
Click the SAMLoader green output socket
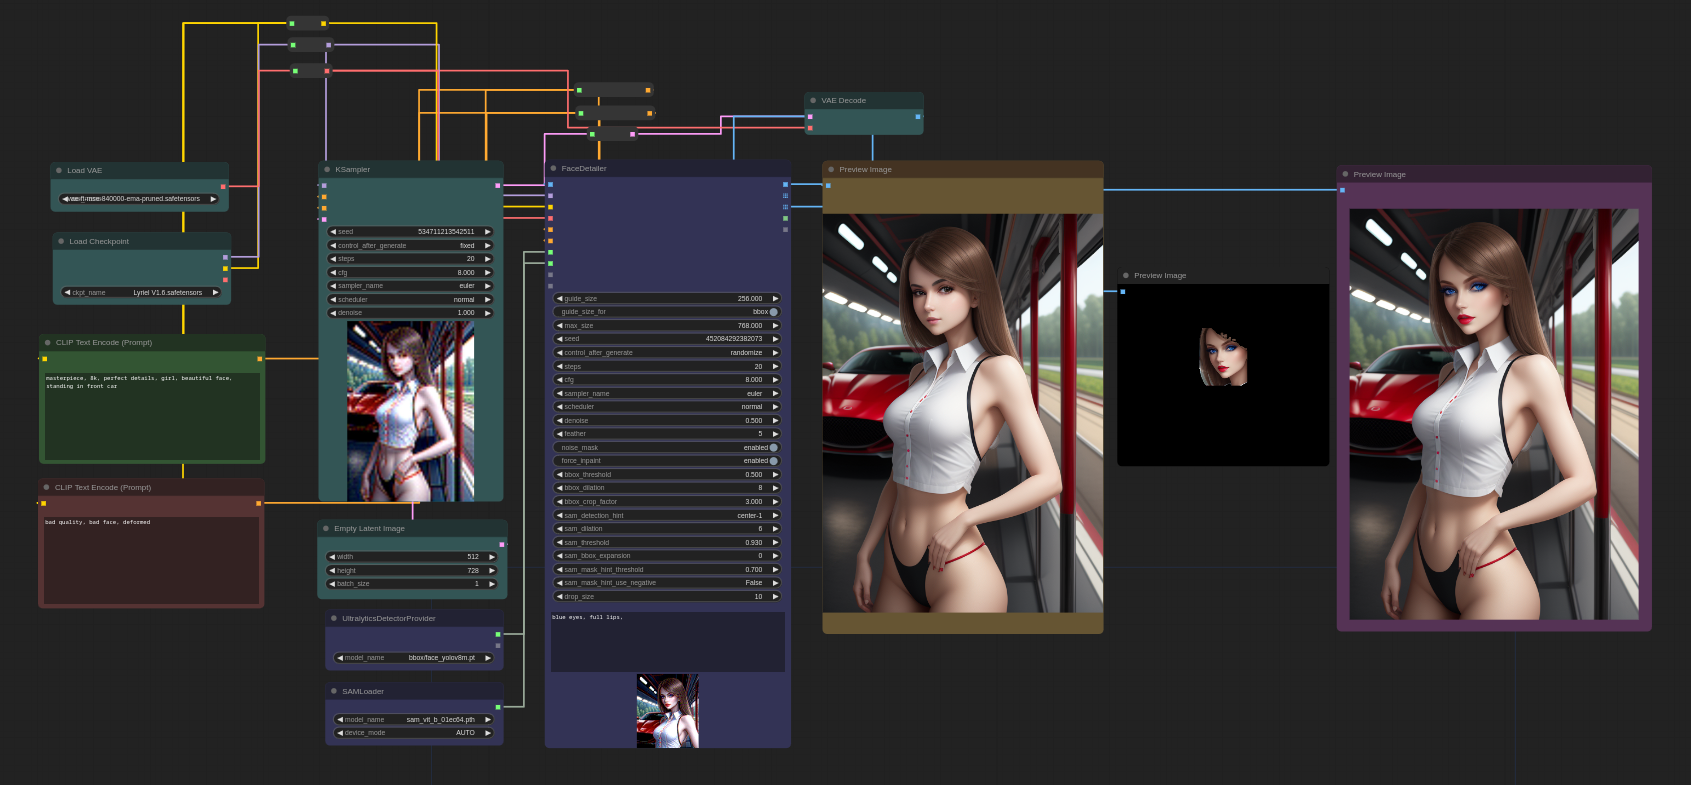[498, 707]
